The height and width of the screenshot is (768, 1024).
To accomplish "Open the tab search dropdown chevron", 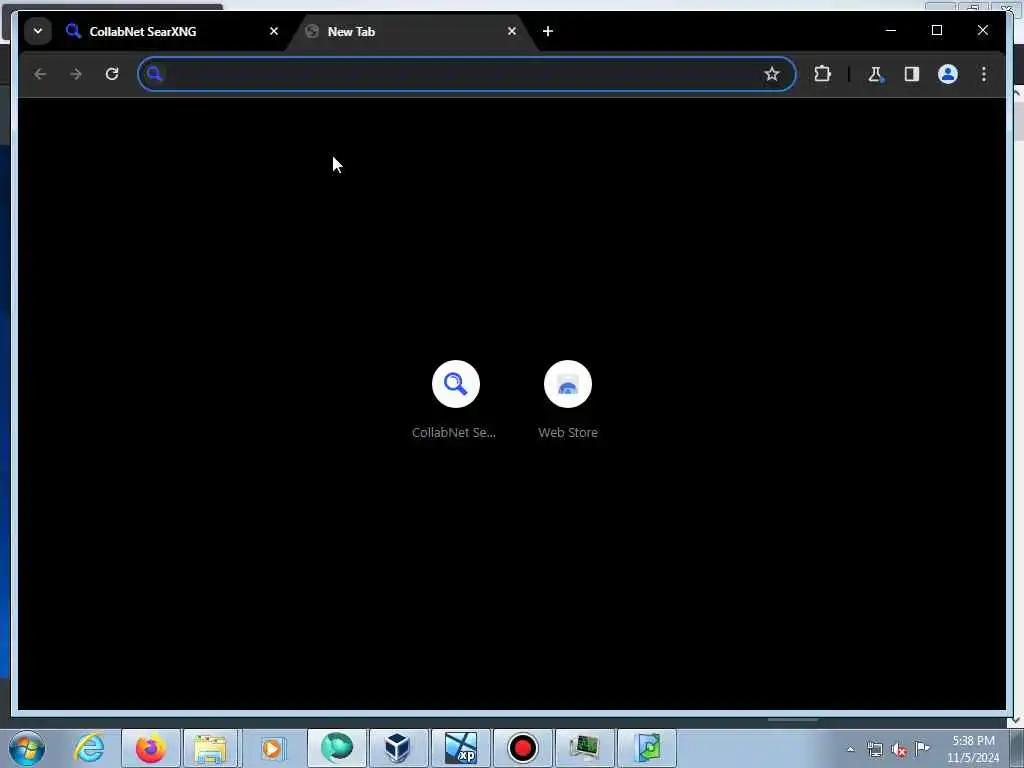I will [38, 31].
